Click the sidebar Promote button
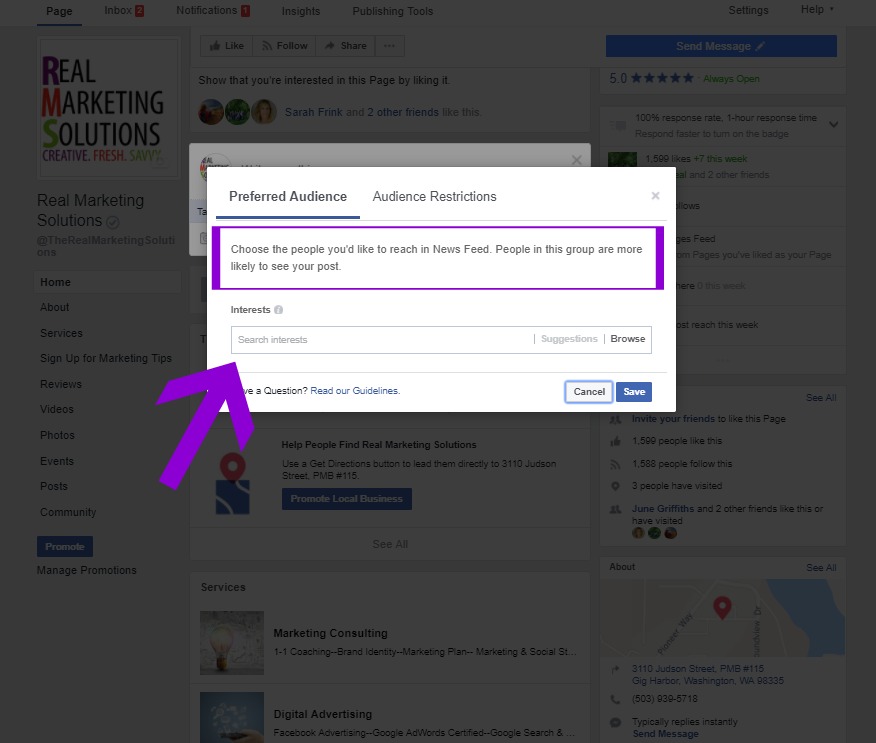The width and height of the screenshot is (876, 743). [65, 546]
